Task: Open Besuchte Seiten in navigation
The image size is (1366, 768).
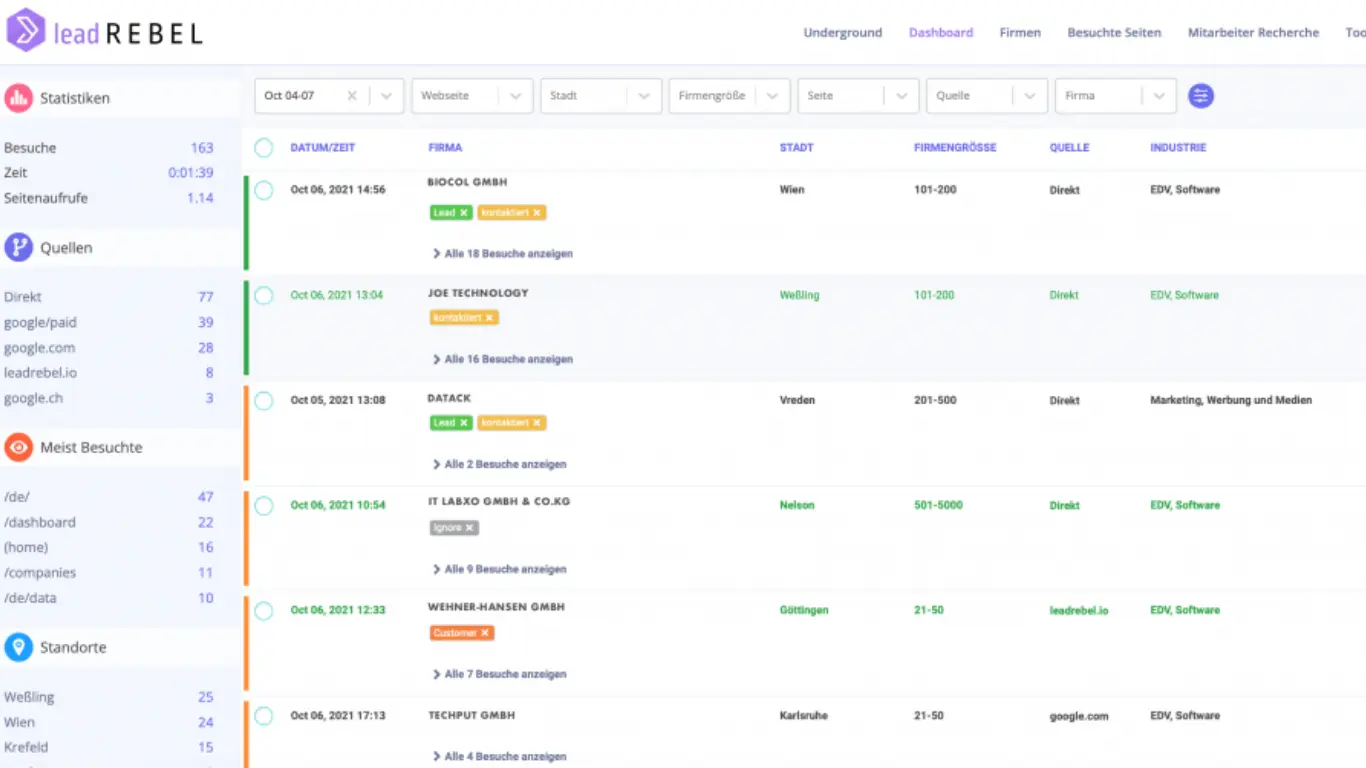Action: point(1114,33)
